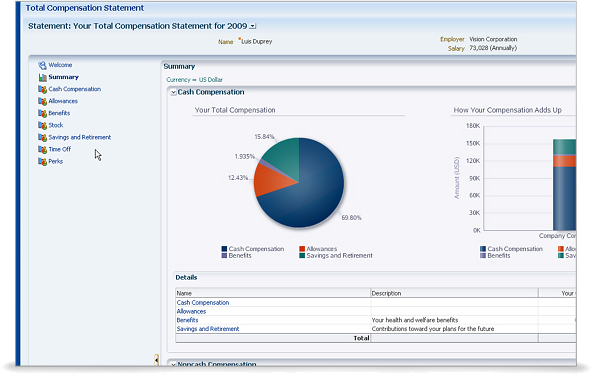Click Benefits swatch in bar chart legend
Screen dimensions: 593x375
click(x=483, y=256)
